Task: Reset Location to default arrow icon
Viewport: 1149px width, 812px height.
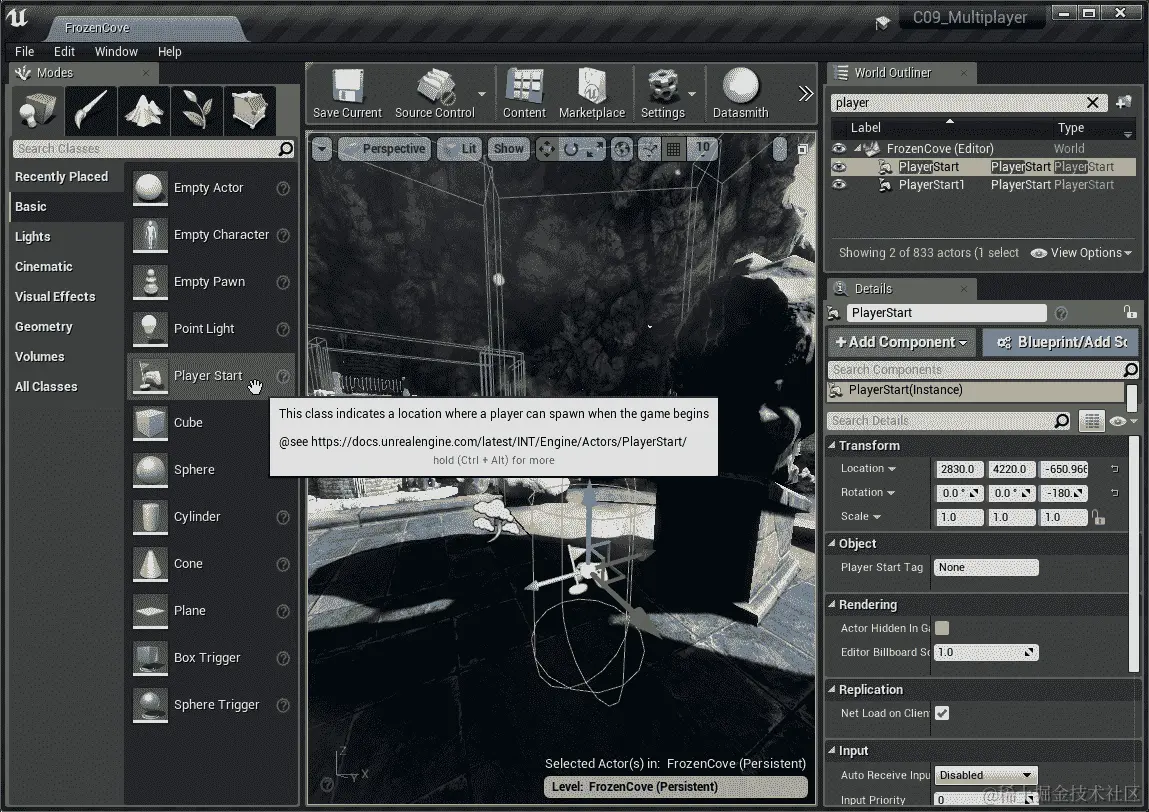Action: (1115, 469)
